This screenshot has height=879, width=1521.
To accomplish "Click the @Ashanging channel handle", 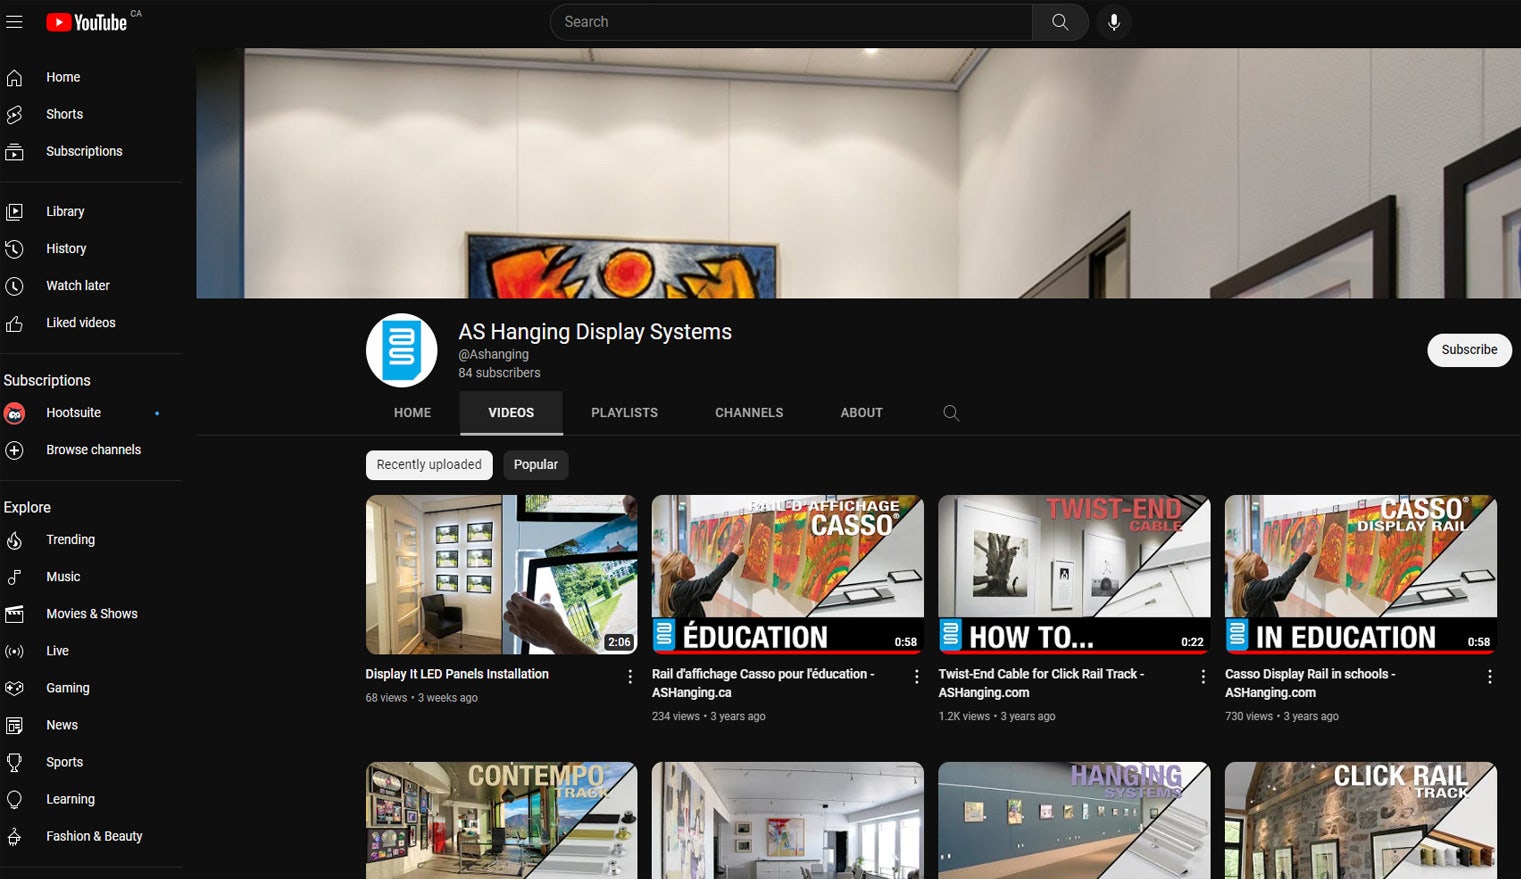I will (493, 354).
